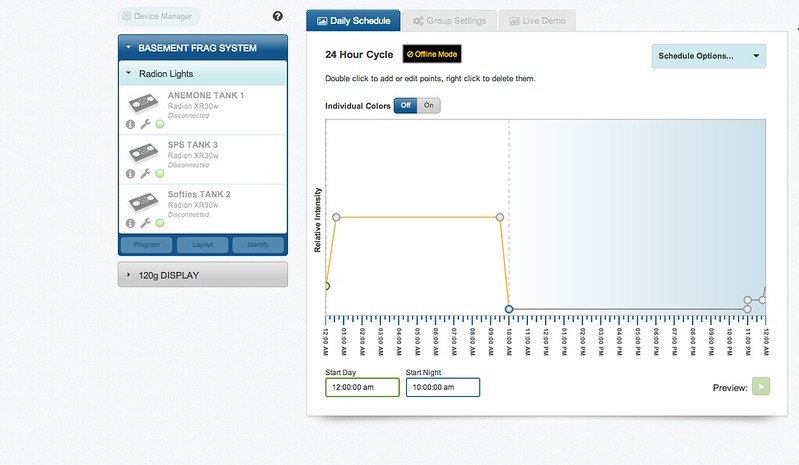Open the Schedule Options dropdown
The image size is (799, 465).
(708, 56)
